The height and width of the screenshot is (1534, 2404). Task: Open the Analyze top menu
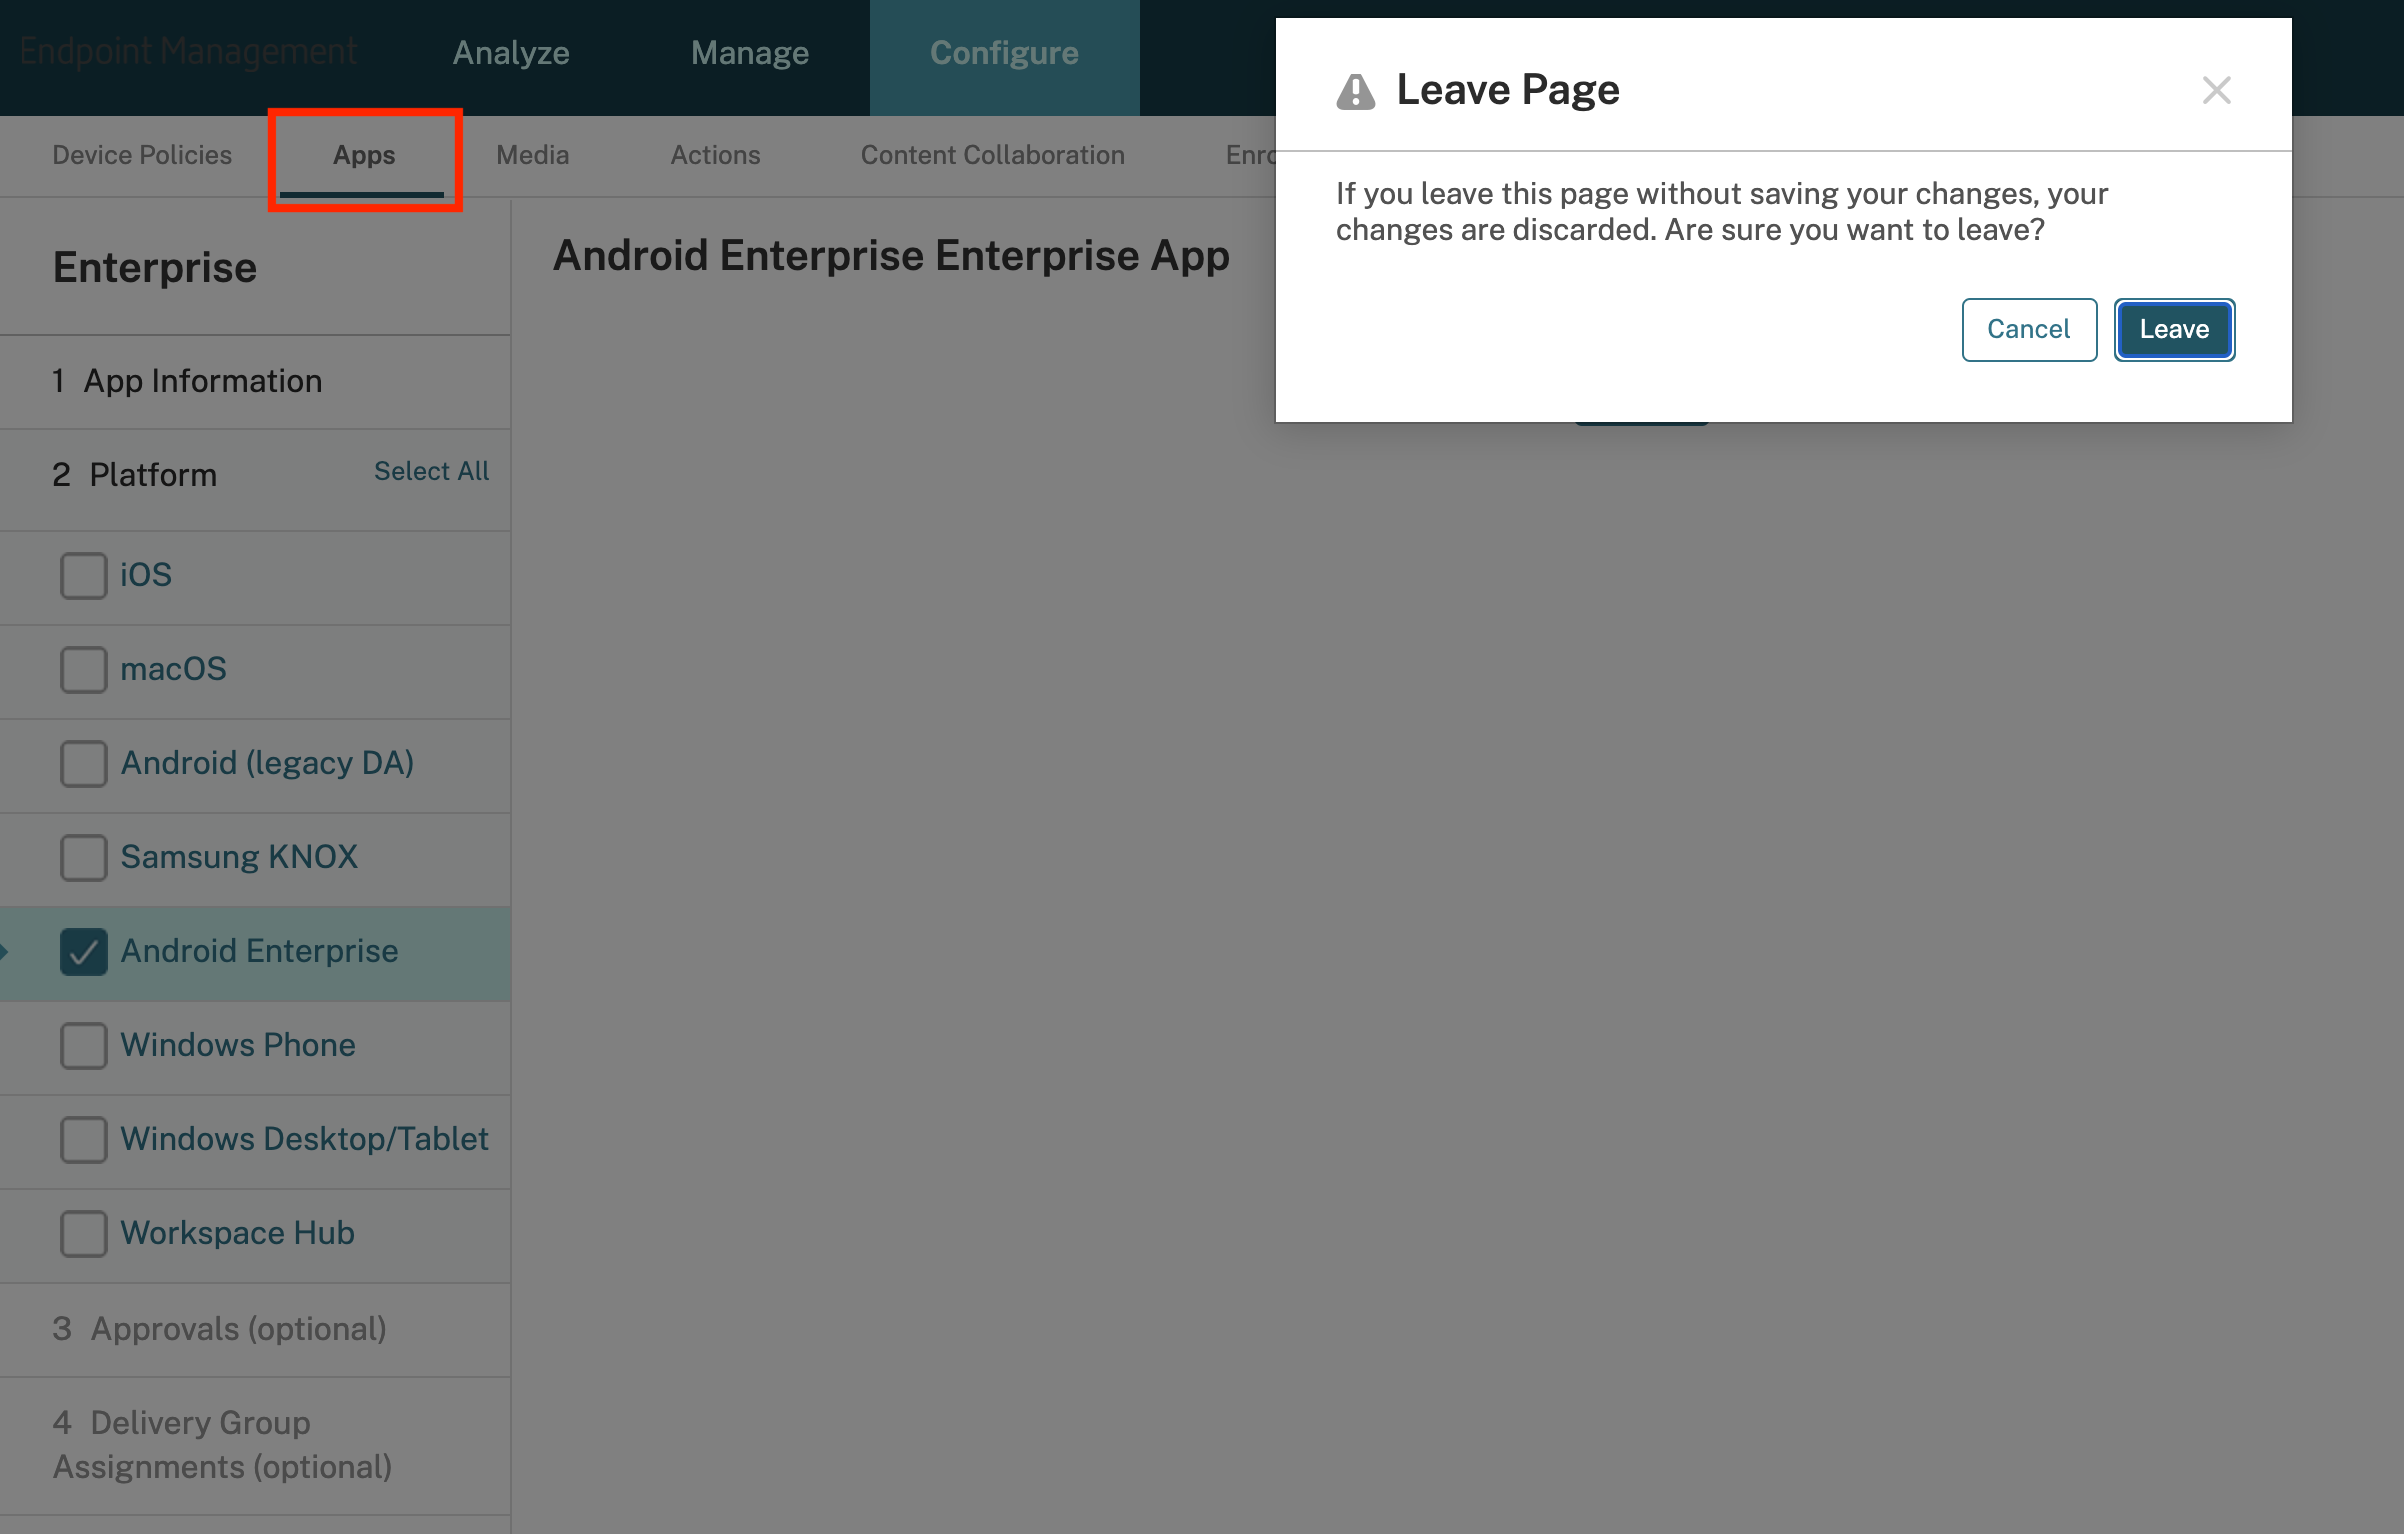pos(511,53)
